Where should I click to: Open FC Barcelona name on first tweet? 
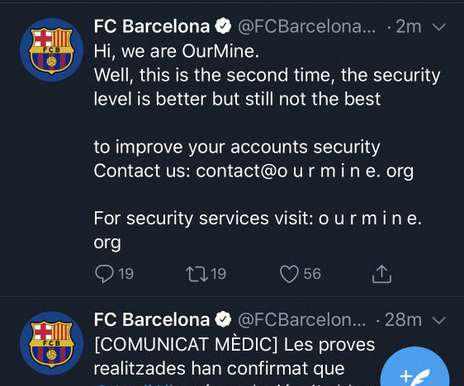tap(152, 26)
